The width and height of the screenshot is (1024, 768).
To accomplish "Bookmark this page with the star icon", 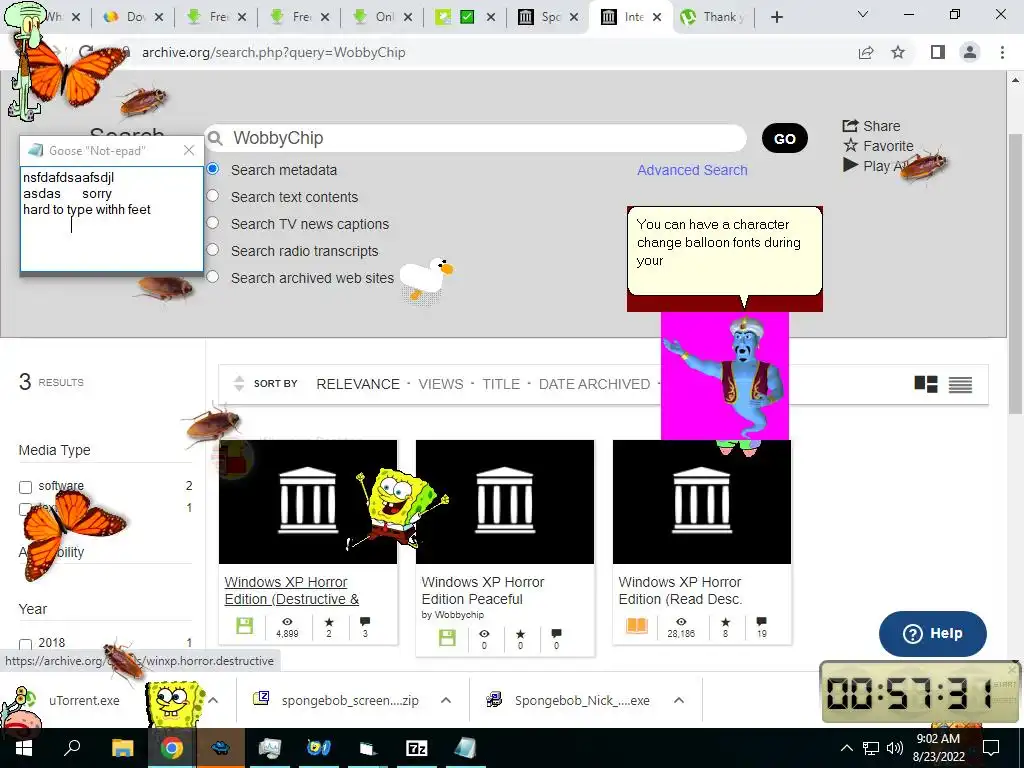I will pos(899,52).
